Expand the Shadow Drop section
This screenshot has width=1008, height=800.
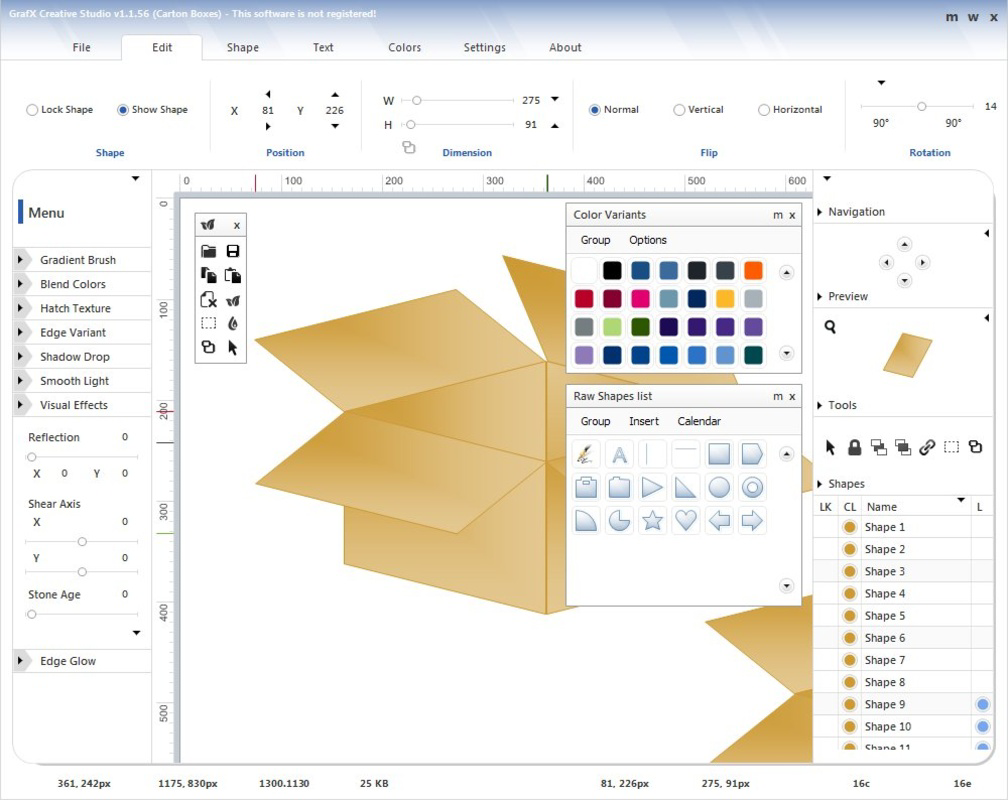[21, 356]
